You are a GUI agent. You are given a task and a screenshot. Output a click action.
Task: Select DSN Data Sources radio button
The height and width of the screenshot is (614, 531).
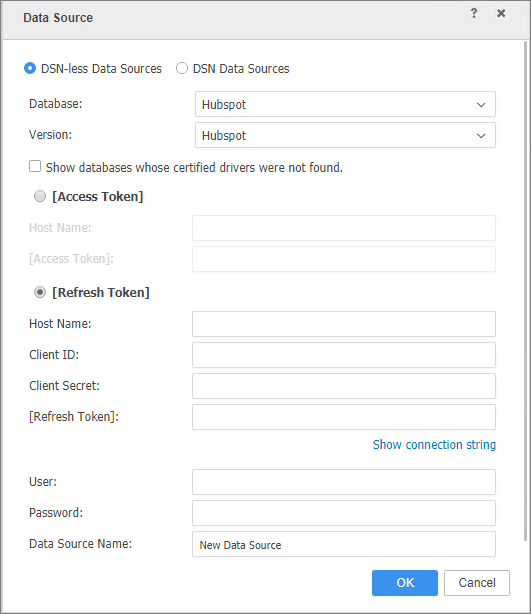182,69
